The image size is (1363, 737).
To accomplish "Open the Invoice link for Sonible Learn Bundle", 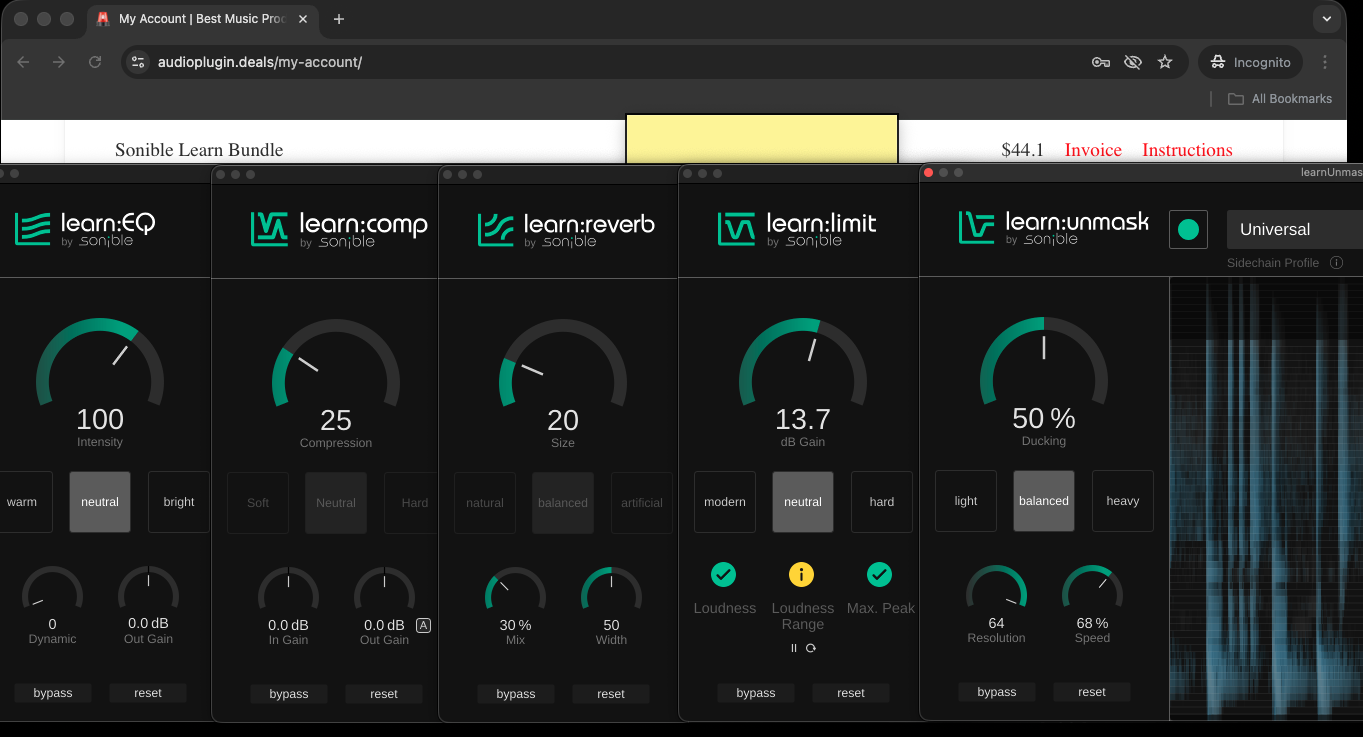I will (1093, 150).
